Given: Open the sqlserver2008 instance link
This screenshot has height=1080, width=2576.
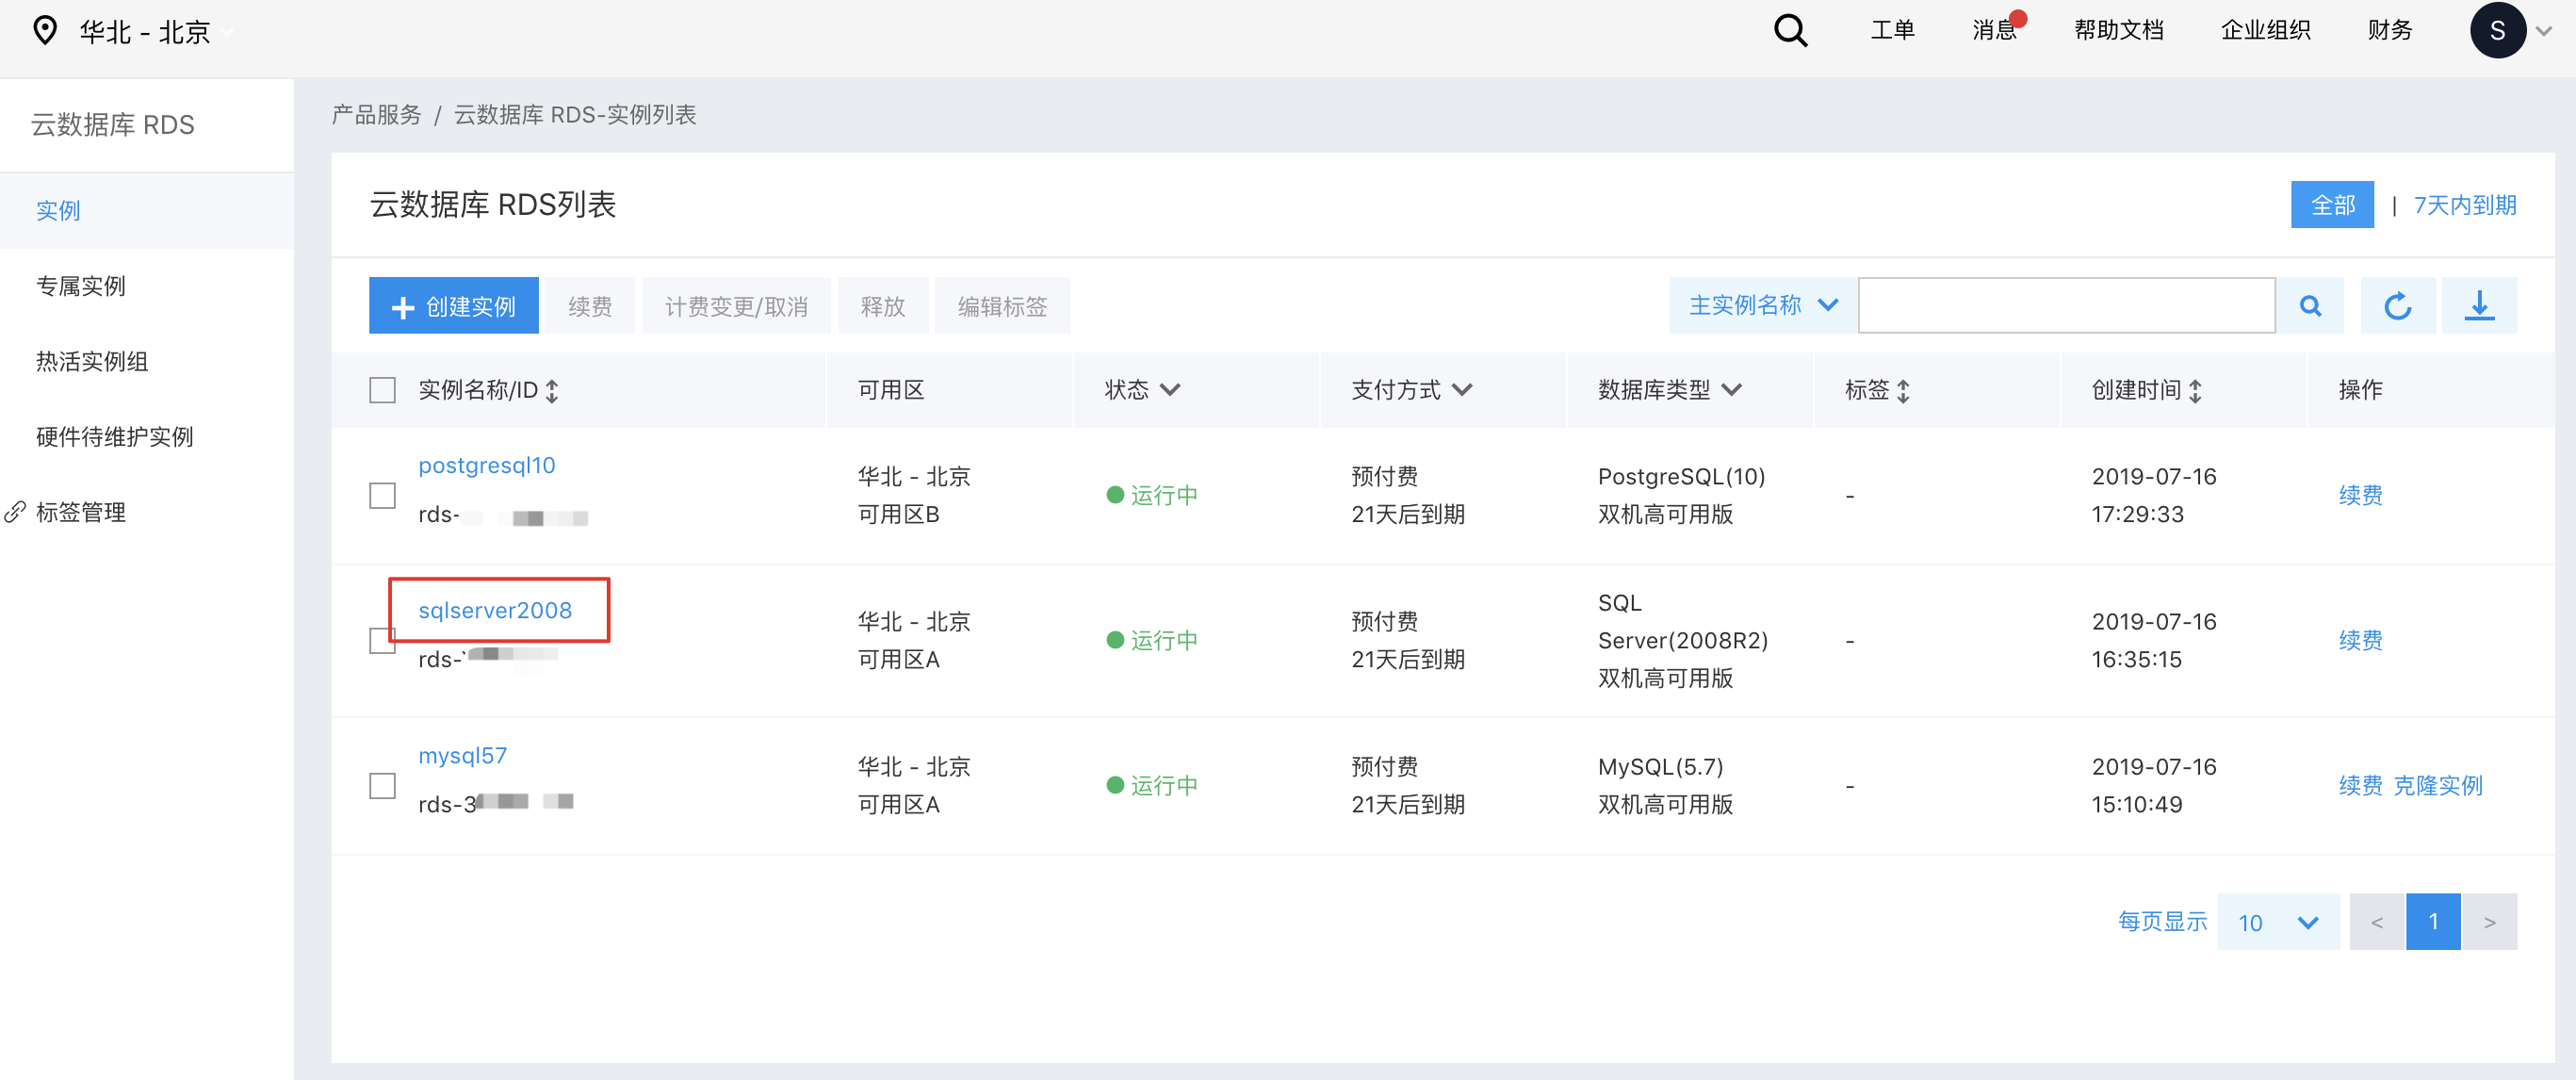Looking at the screenshot, I should tap(495, 611).
